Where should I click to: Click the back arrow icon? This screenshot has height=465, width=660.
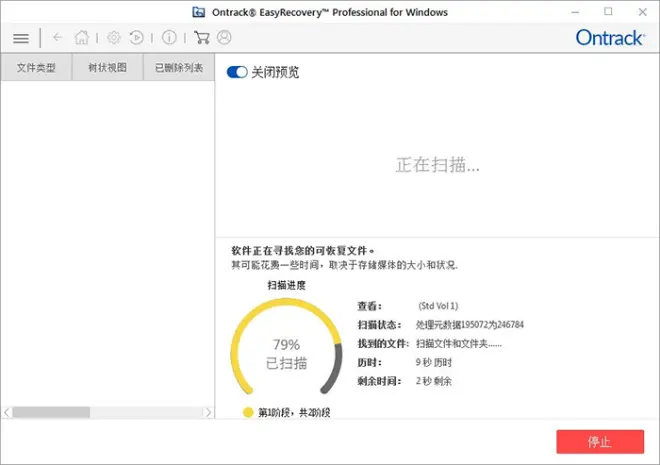click(x=58, y=37)
